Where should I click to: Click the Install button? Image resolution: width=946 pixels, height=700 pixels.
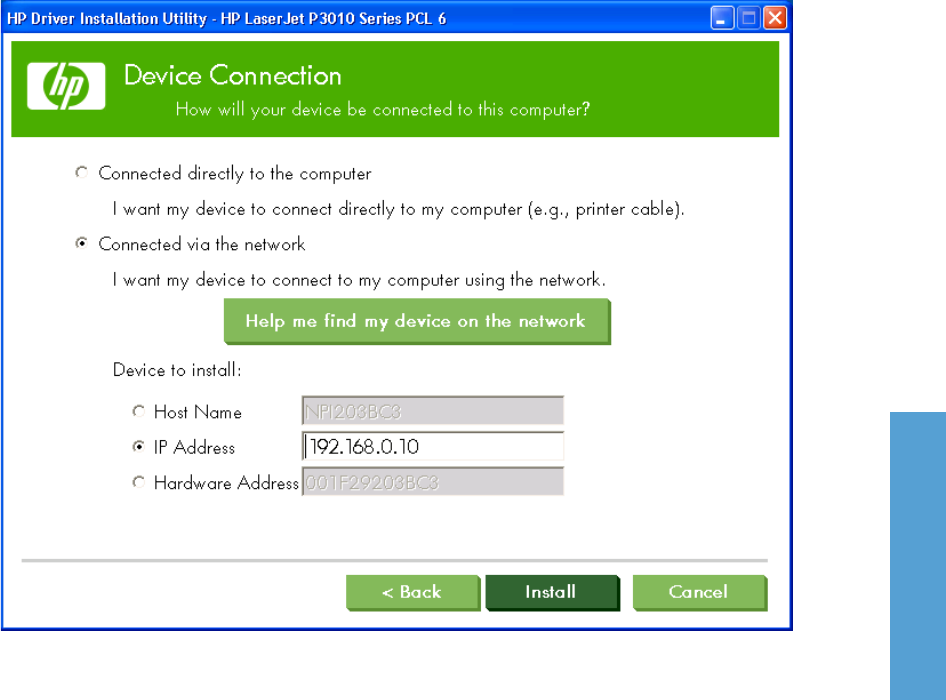coord(552,593)
